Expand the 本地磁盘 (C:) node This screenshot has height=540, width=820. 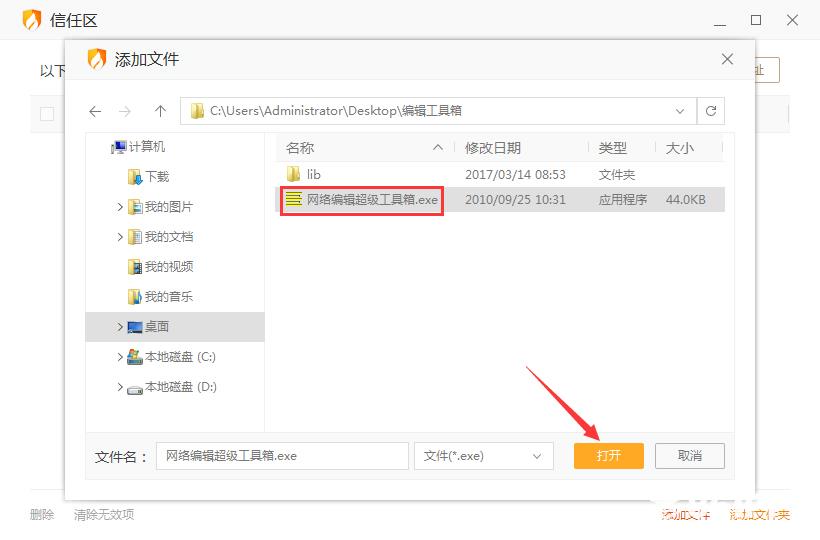pyautogui.click(x=120, y=357)
